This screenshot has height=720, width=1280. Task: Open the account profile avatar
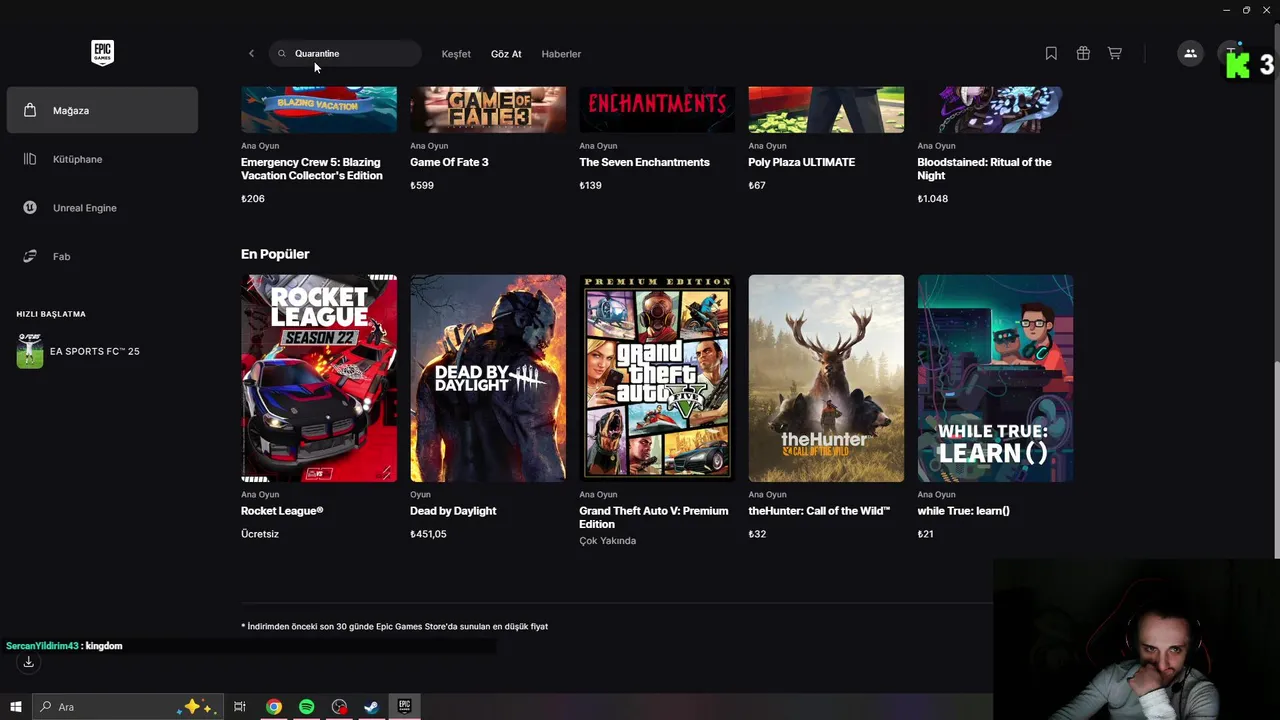1232,54
